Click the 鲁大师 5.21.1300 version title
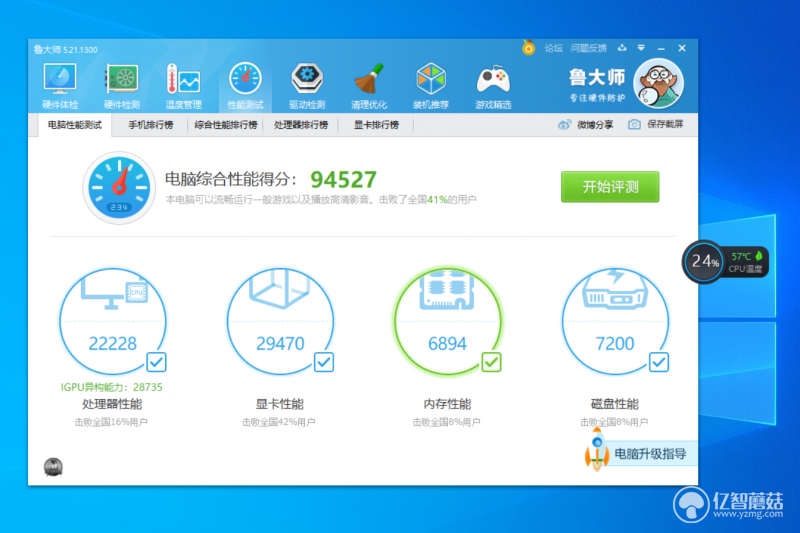The width and height of the screenshot is (800, 533). (x=65, y=49)
